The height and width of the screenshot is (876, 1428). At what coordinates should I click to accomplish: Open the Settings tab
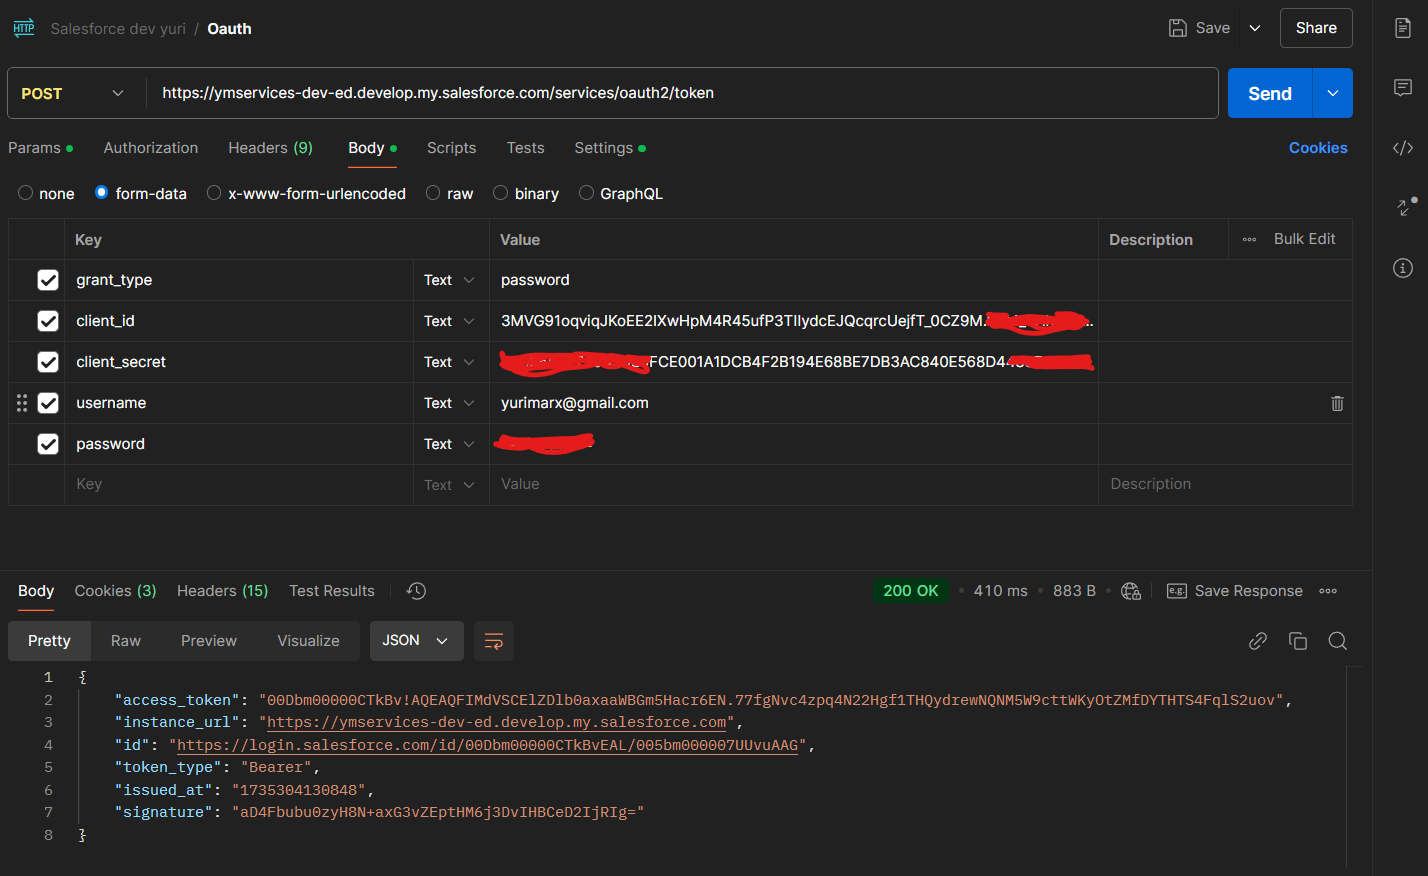point(610,148)
